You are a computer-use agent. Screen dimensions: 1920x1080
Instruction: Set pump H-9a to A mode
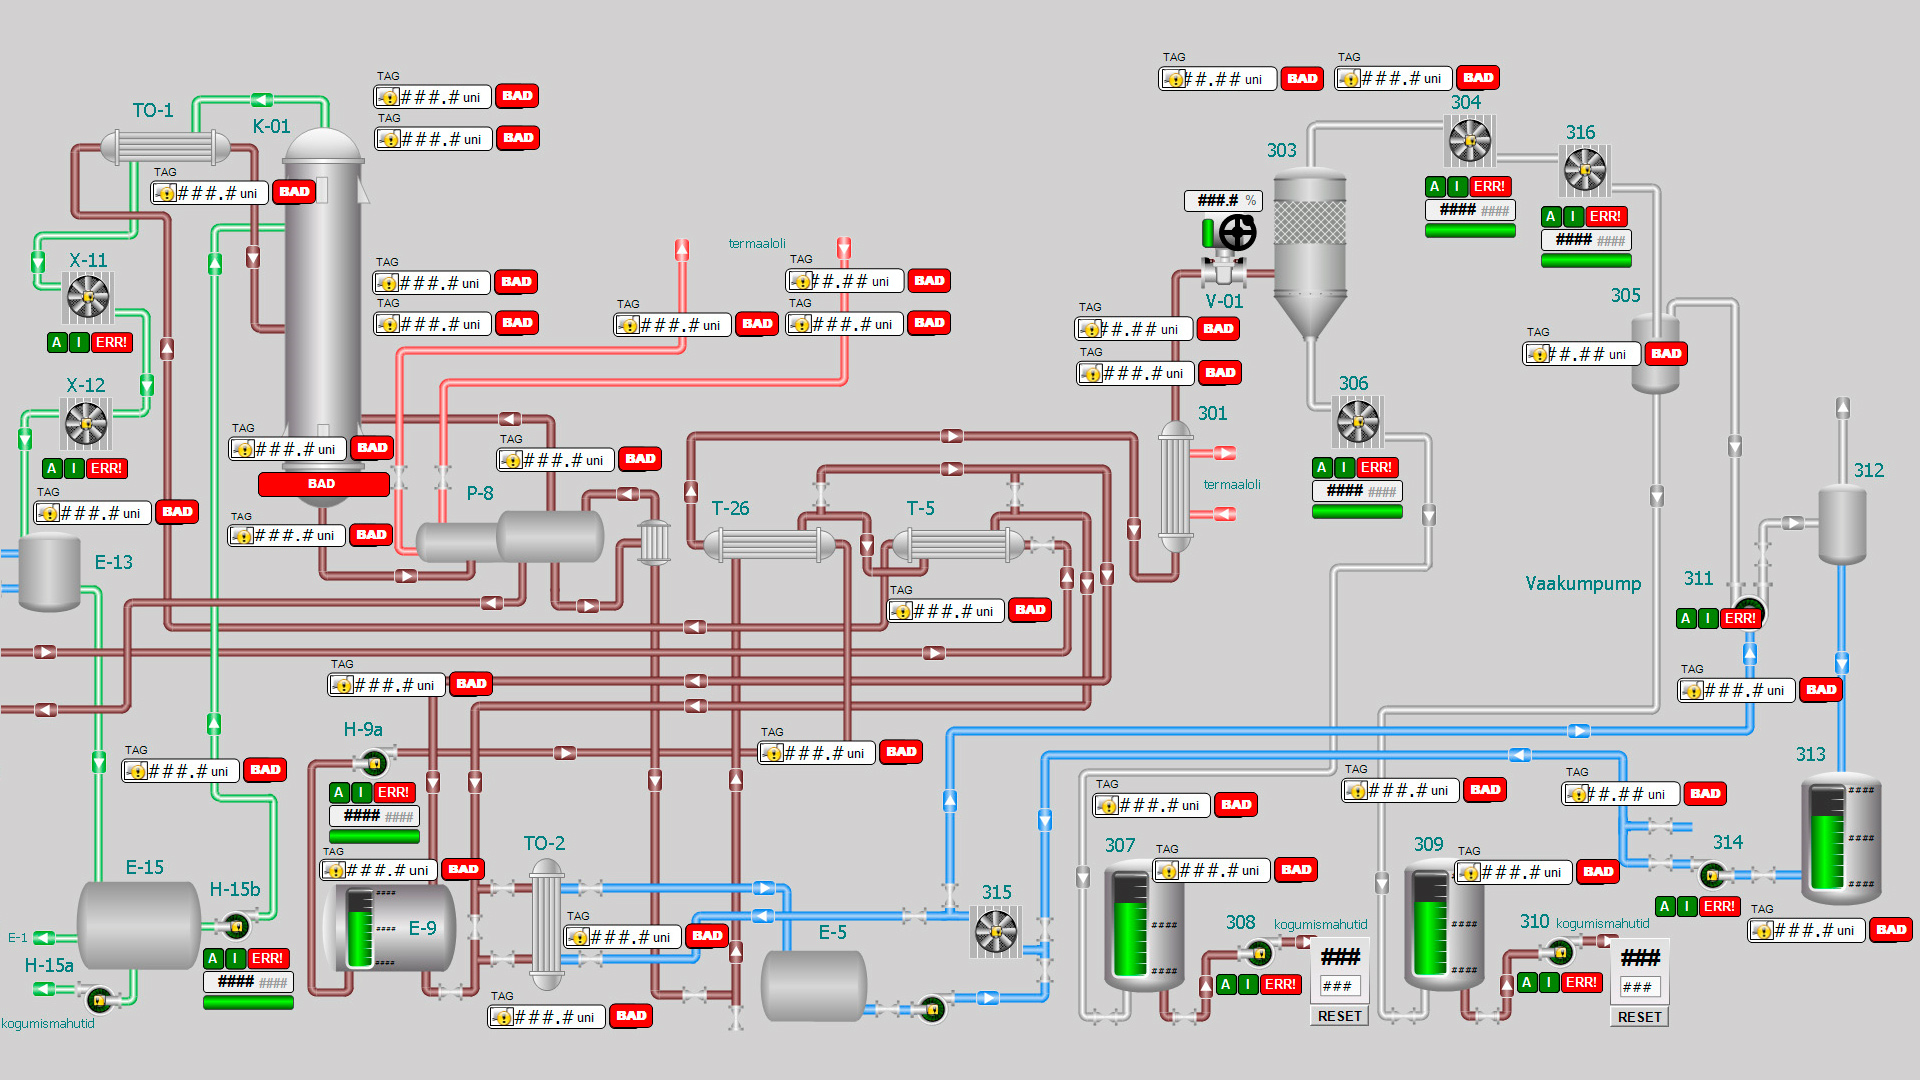pyautogui.click(x=339, y=792)
